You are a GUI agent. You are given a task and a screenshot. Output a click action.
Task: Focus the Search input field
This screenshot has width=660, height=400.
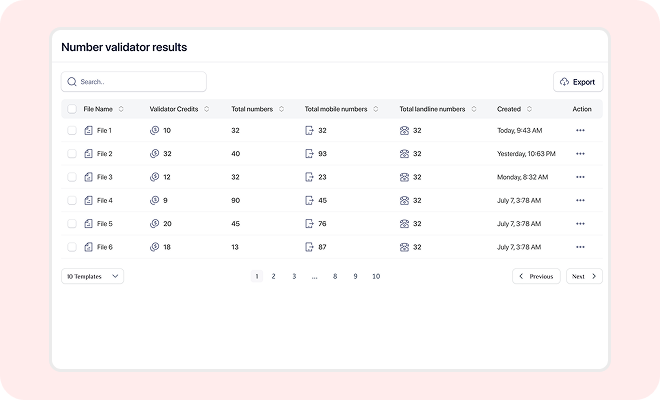[x=134, y=82]
